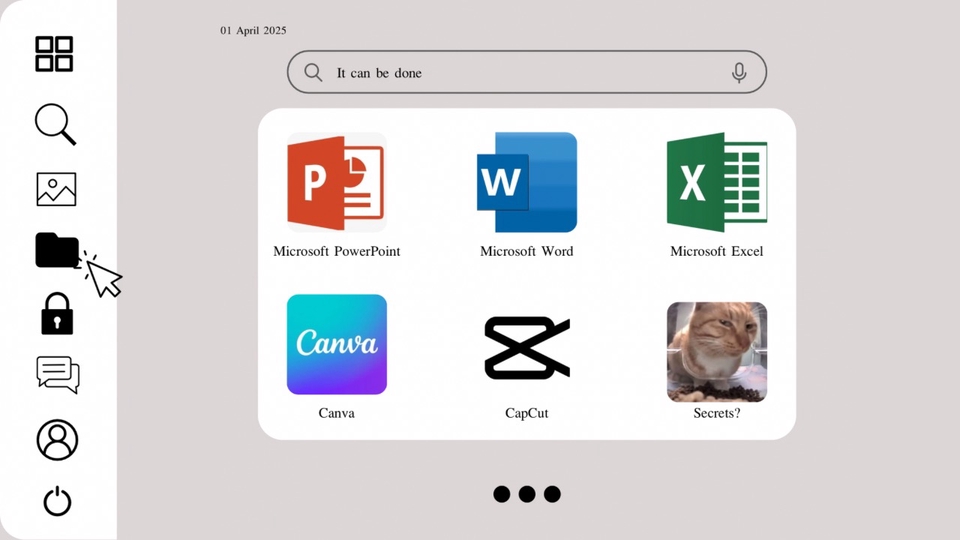Select the first page indicator dot
Image resolution: width=960 pixels, height=540 pixels.
pyautogui.click(x=502, y=494)
